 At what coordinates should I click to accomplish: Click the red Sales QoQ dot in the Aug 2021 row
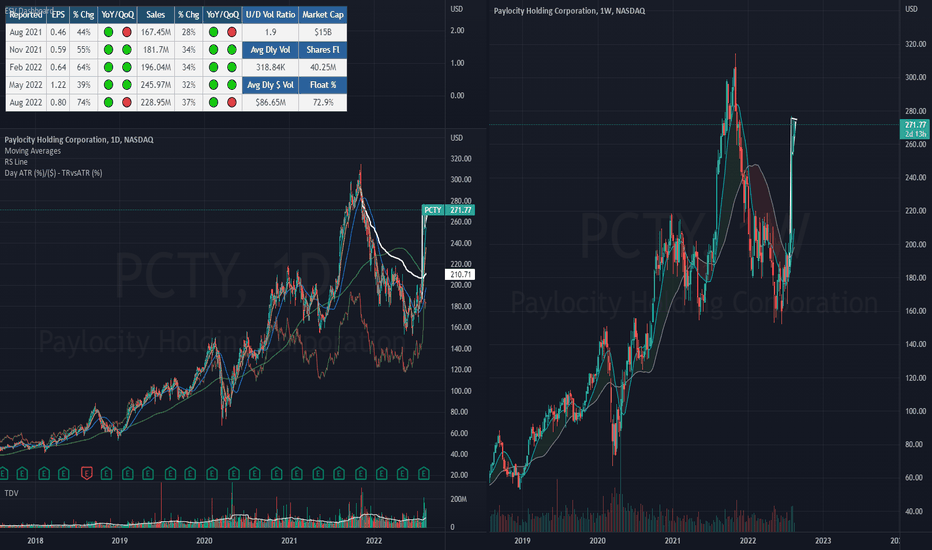[232, 32]
